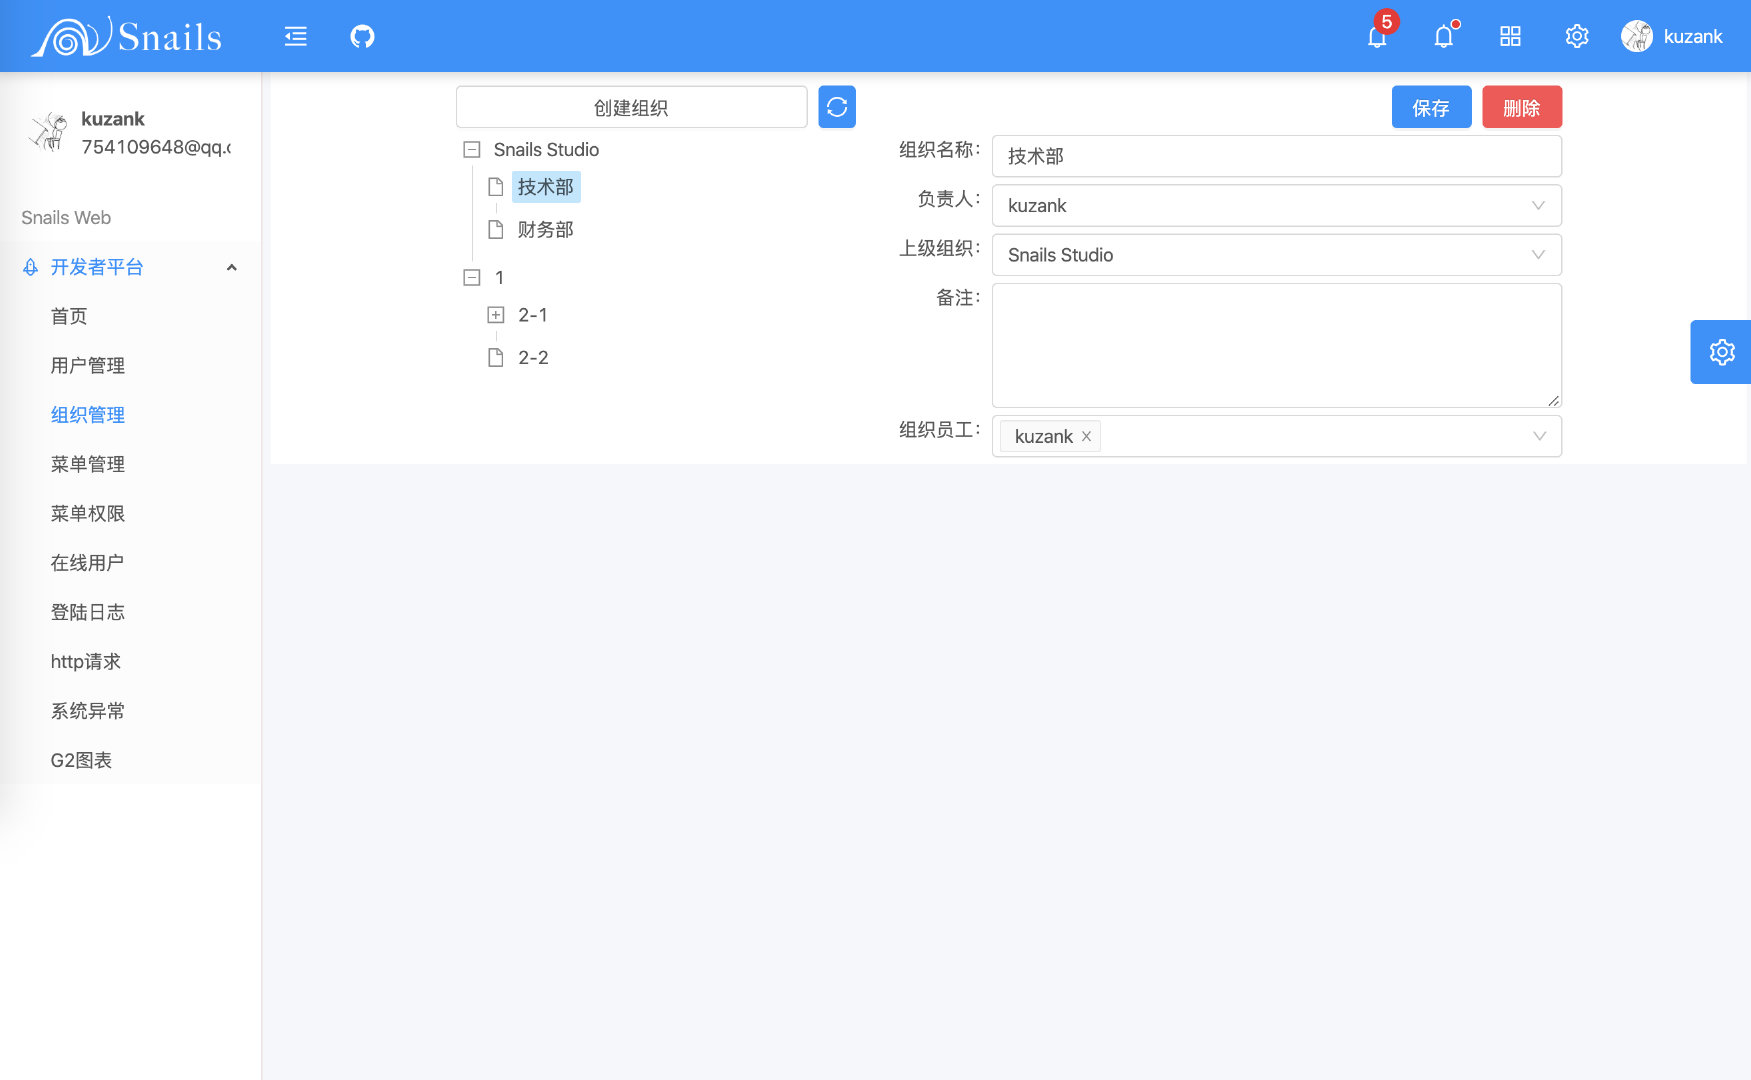Collapse the Snails Studio tree node
The width and height of the screenshot is (1751, 1080).
point(472,150)
